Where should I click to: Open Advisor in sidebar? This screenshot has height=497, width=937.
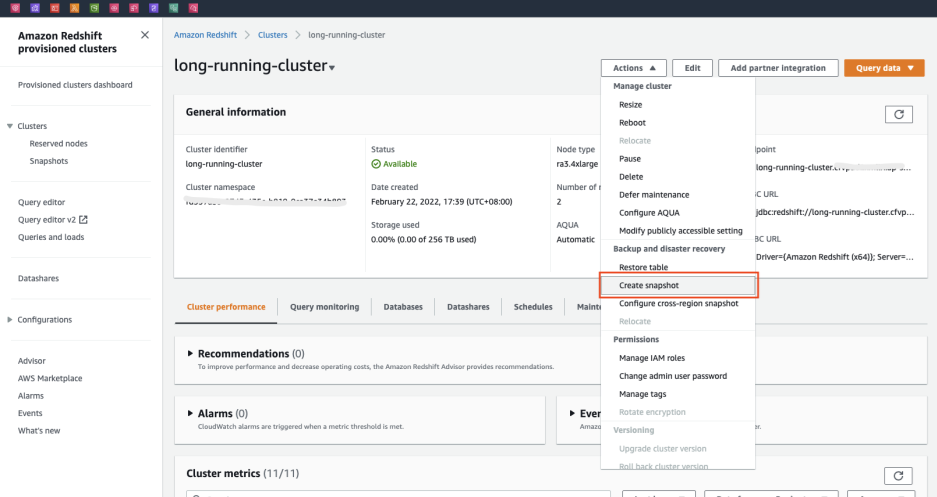32,361
